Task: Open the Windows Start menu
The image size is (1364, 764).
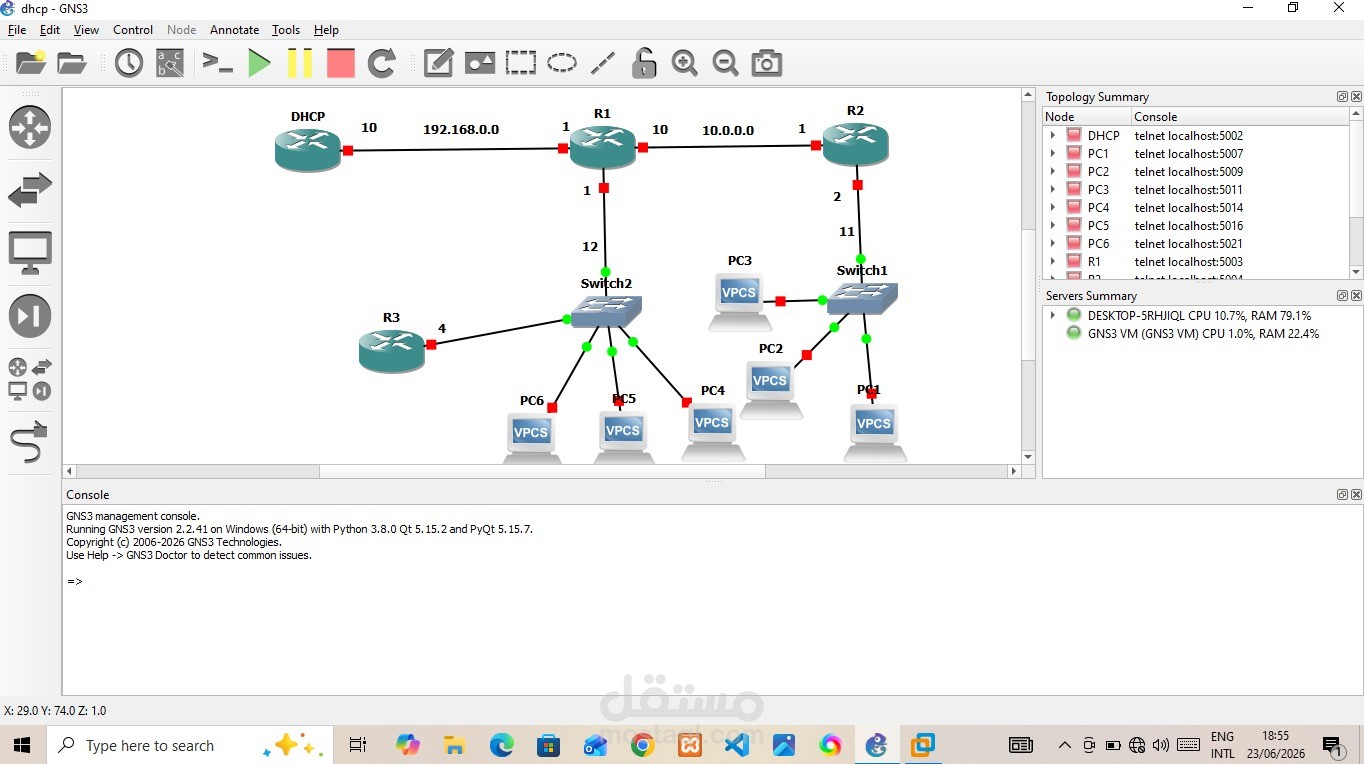Action: click(22, 745)
